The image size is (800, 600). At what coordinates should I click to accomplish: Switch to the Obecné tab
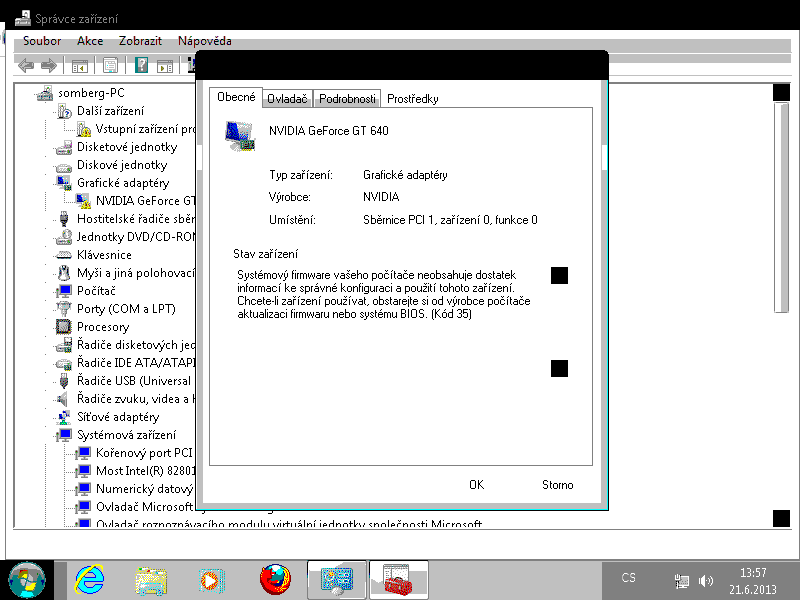[x=236, y=97]
